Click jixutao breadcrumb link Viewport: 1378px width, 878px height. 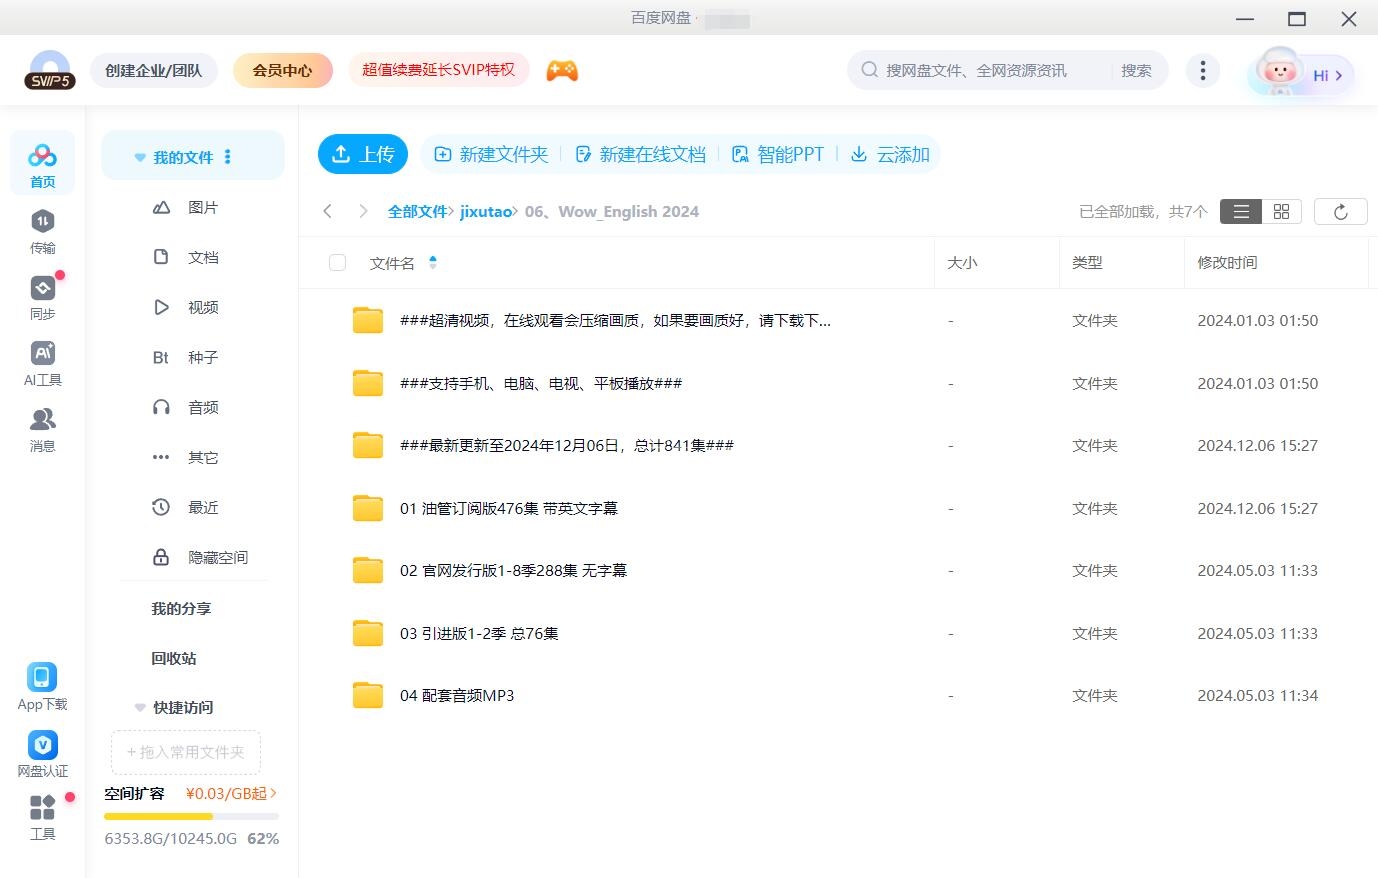coord(486,211)
